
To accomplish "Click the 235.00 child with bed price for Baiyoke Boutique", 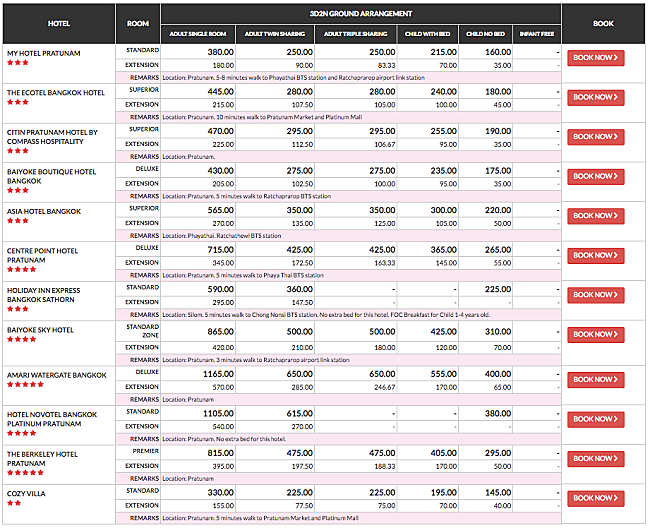I will [444, 171].
